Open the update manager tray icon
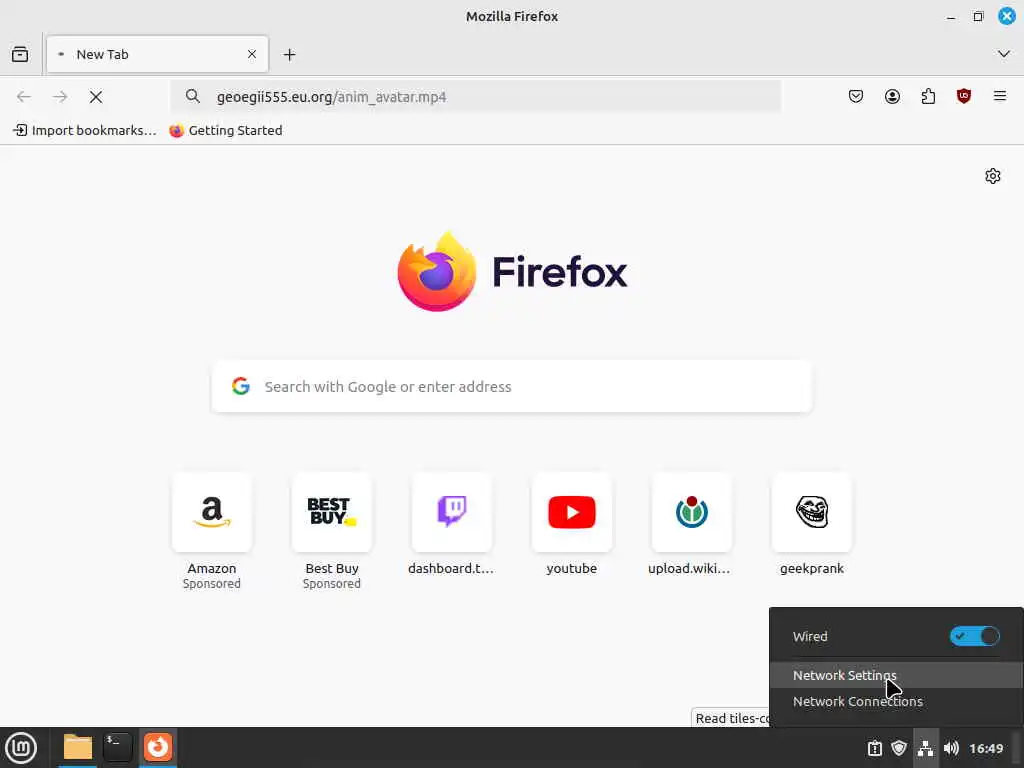Screen dimensions: 1024x768 tap(874, 748)
